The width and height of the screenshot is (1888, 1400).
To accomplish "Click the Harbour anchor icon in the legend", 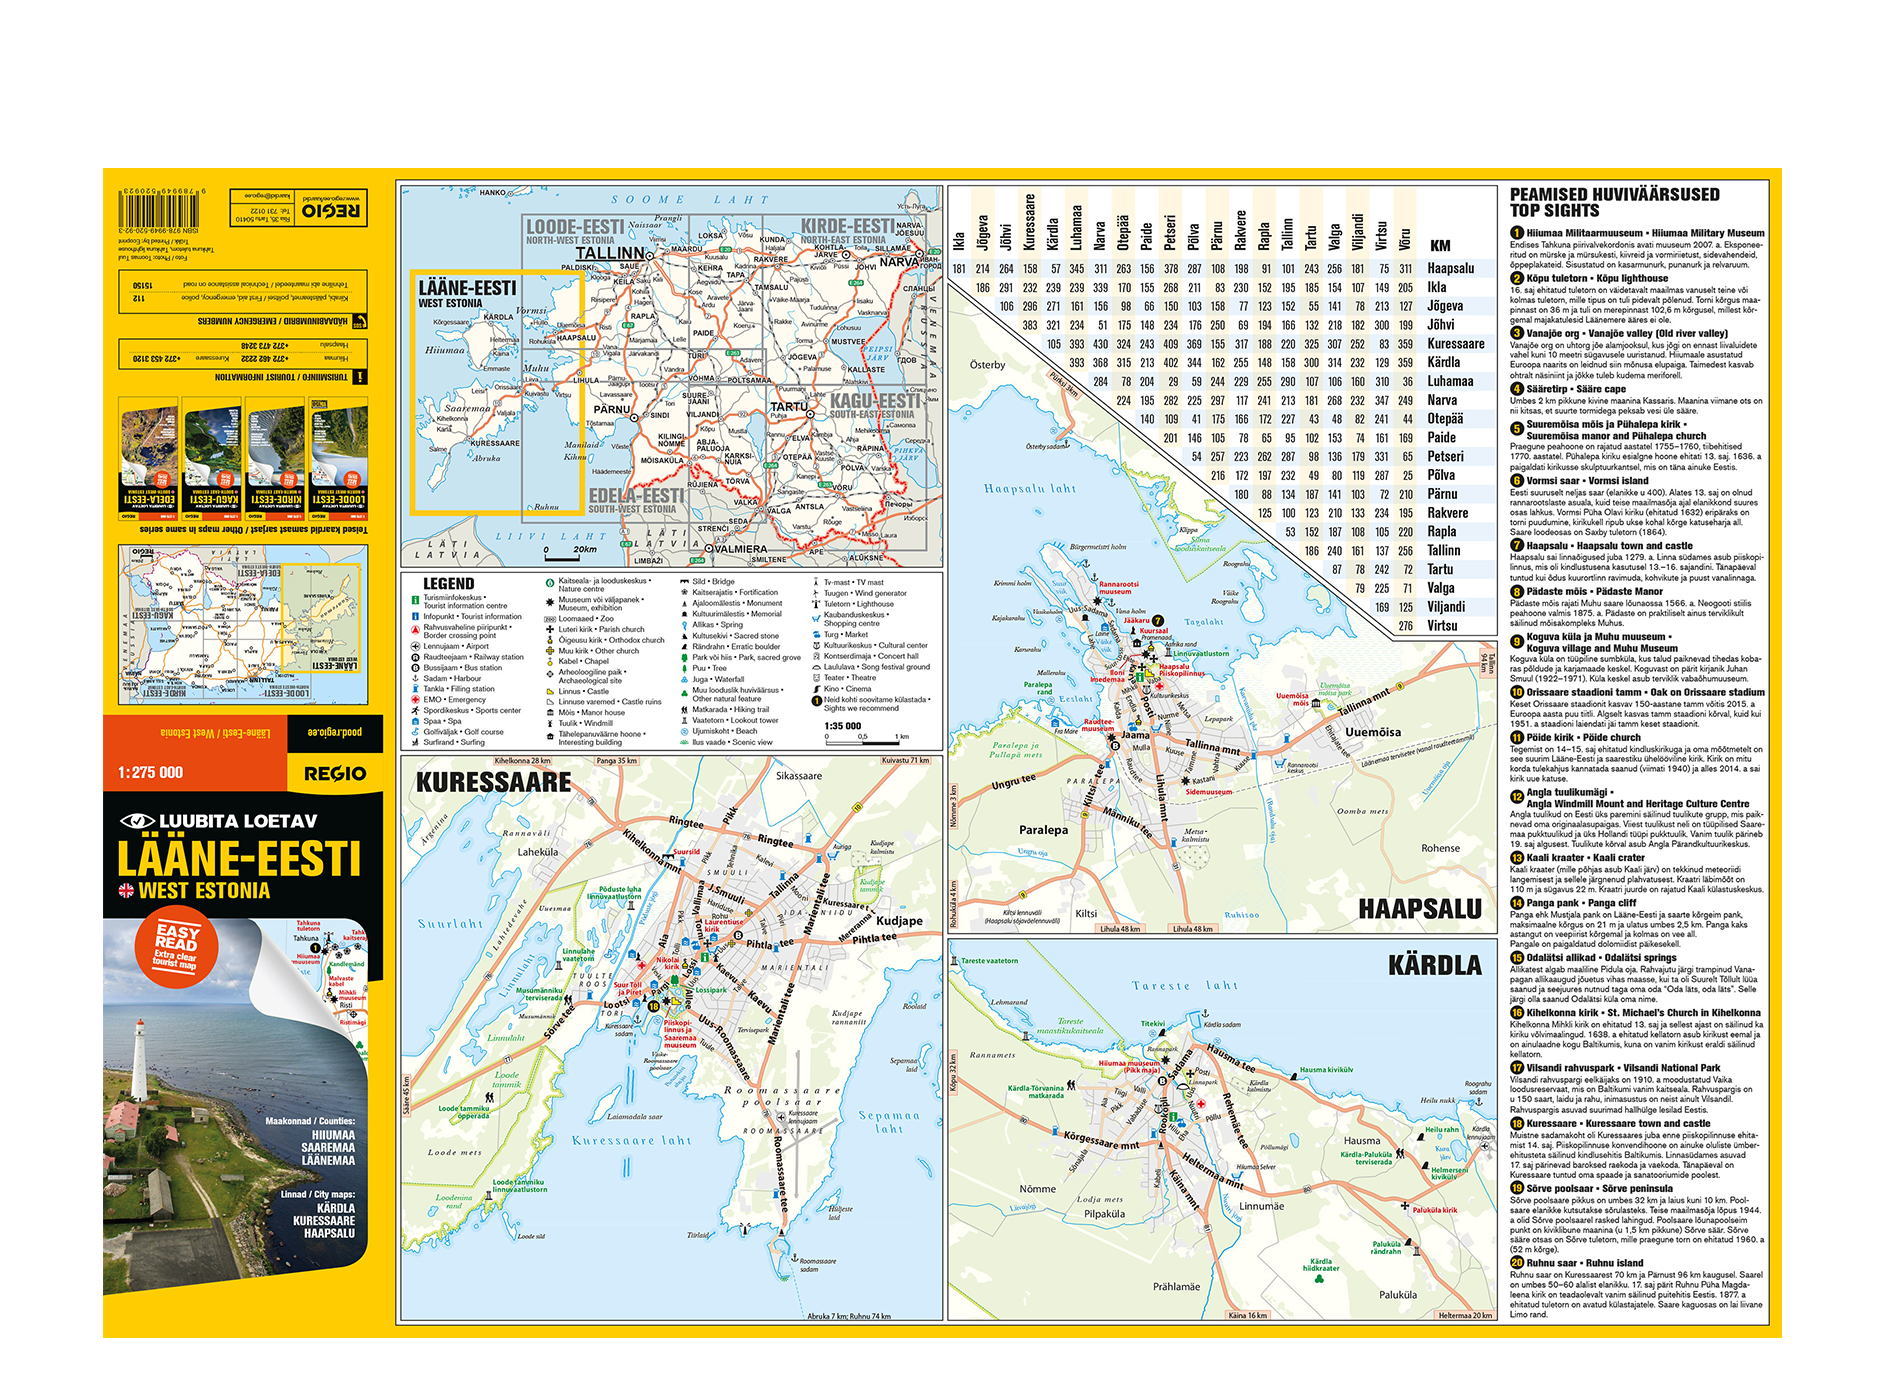I will (415, 678).
